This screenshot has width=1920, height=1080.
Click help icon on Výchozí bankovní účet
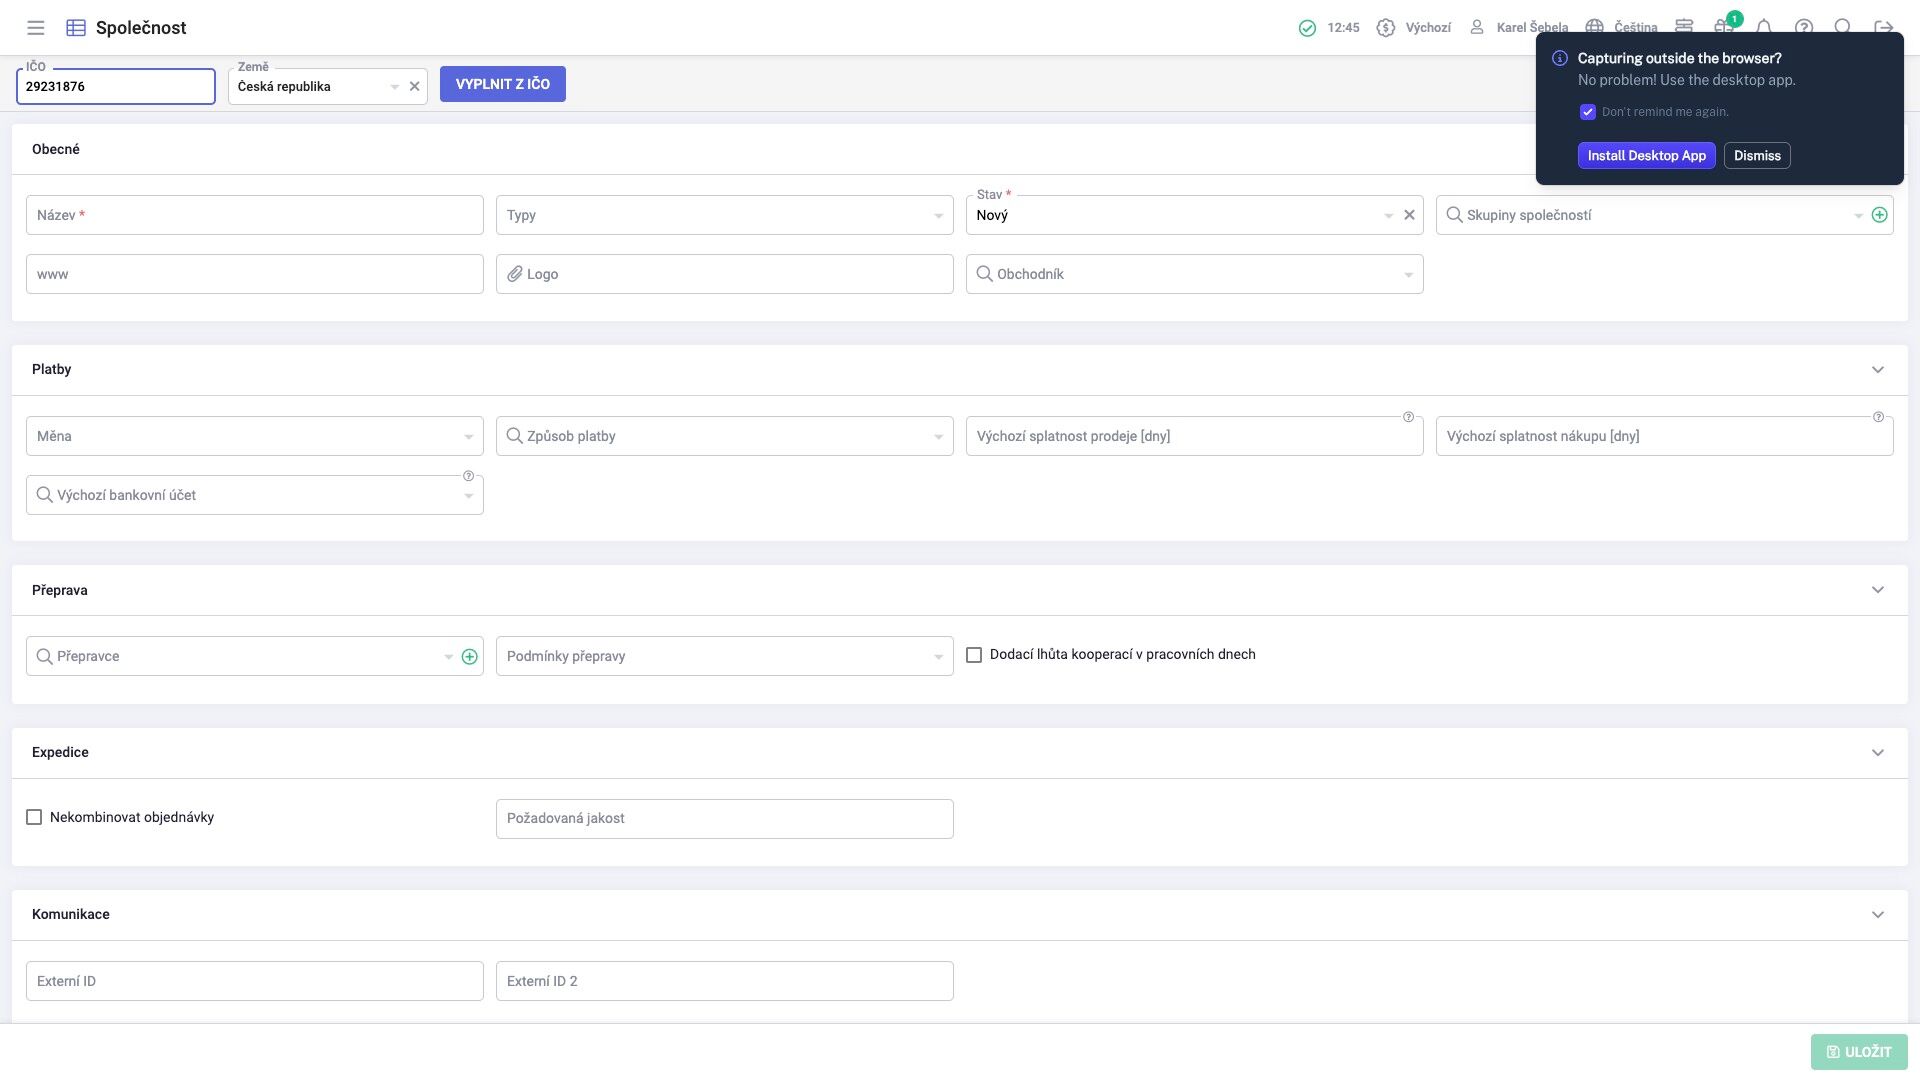pyautogui.click(x=468, y=476)
